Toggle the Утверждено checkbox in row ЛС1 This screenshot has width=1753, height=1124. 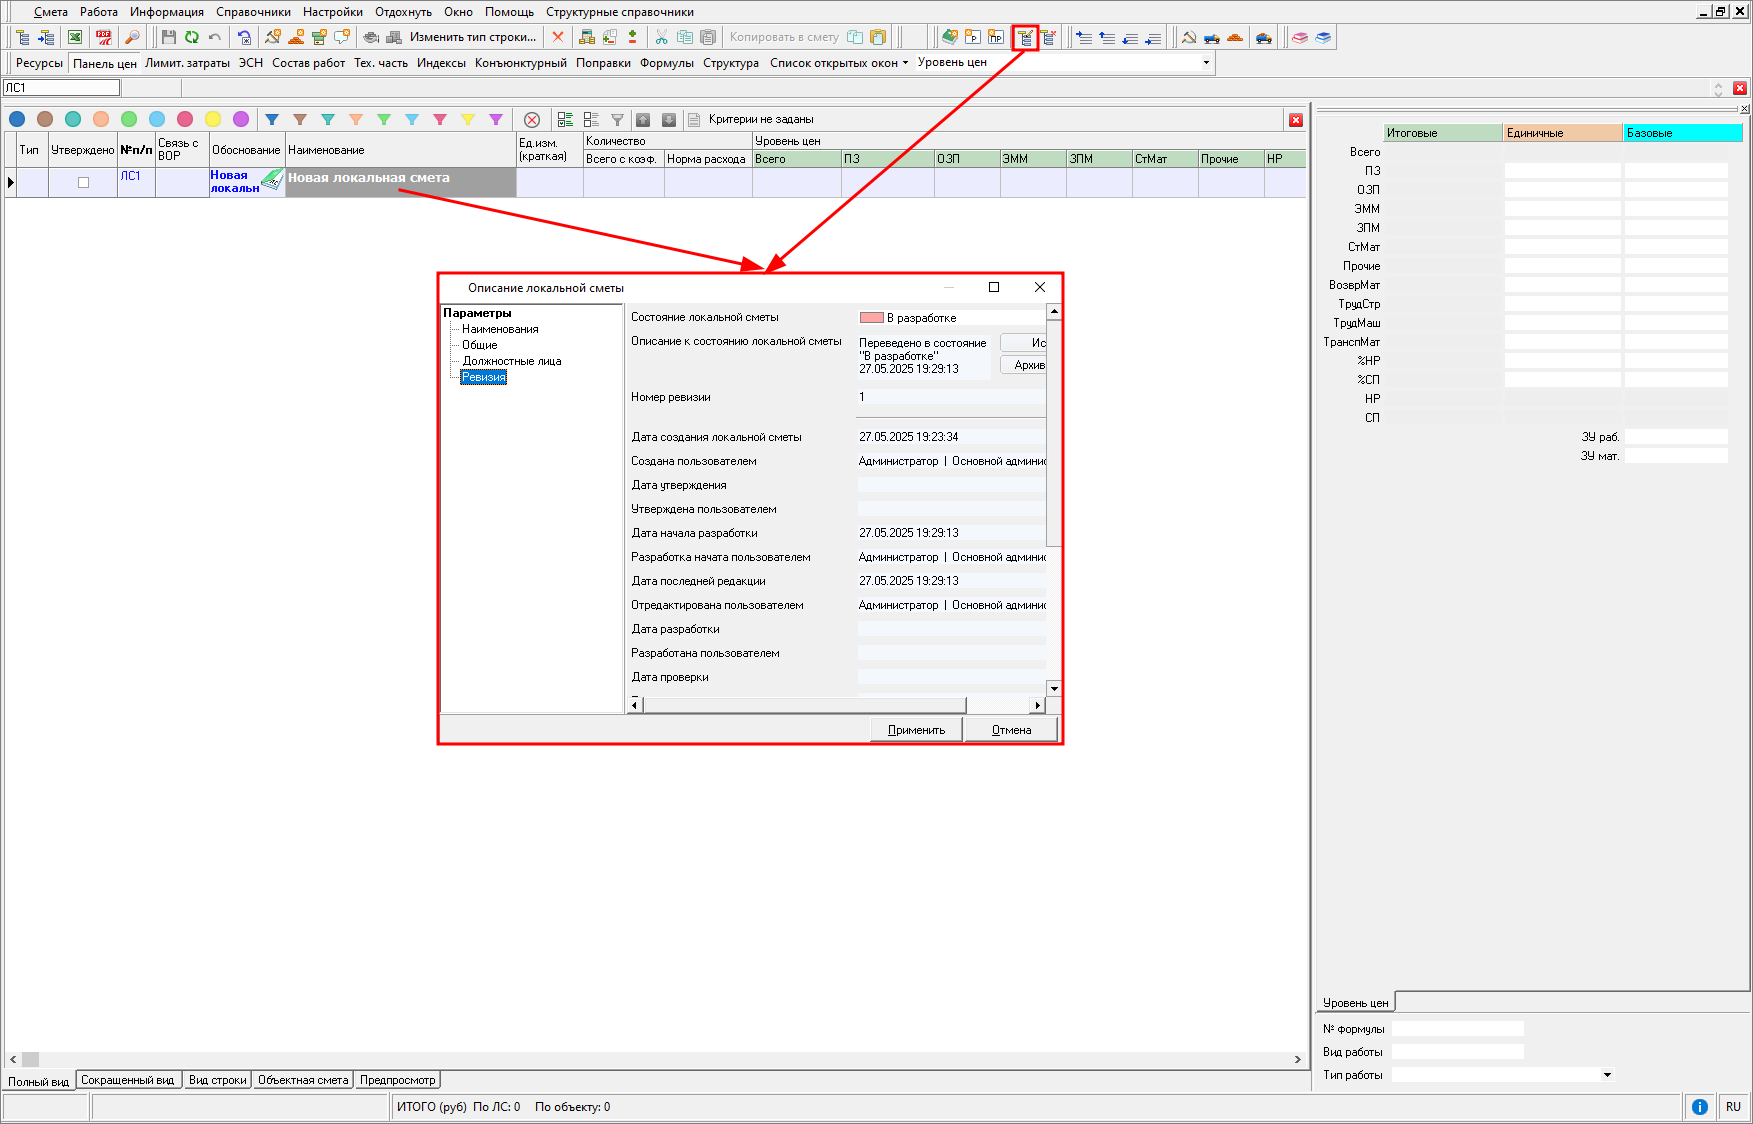(83, 182)
